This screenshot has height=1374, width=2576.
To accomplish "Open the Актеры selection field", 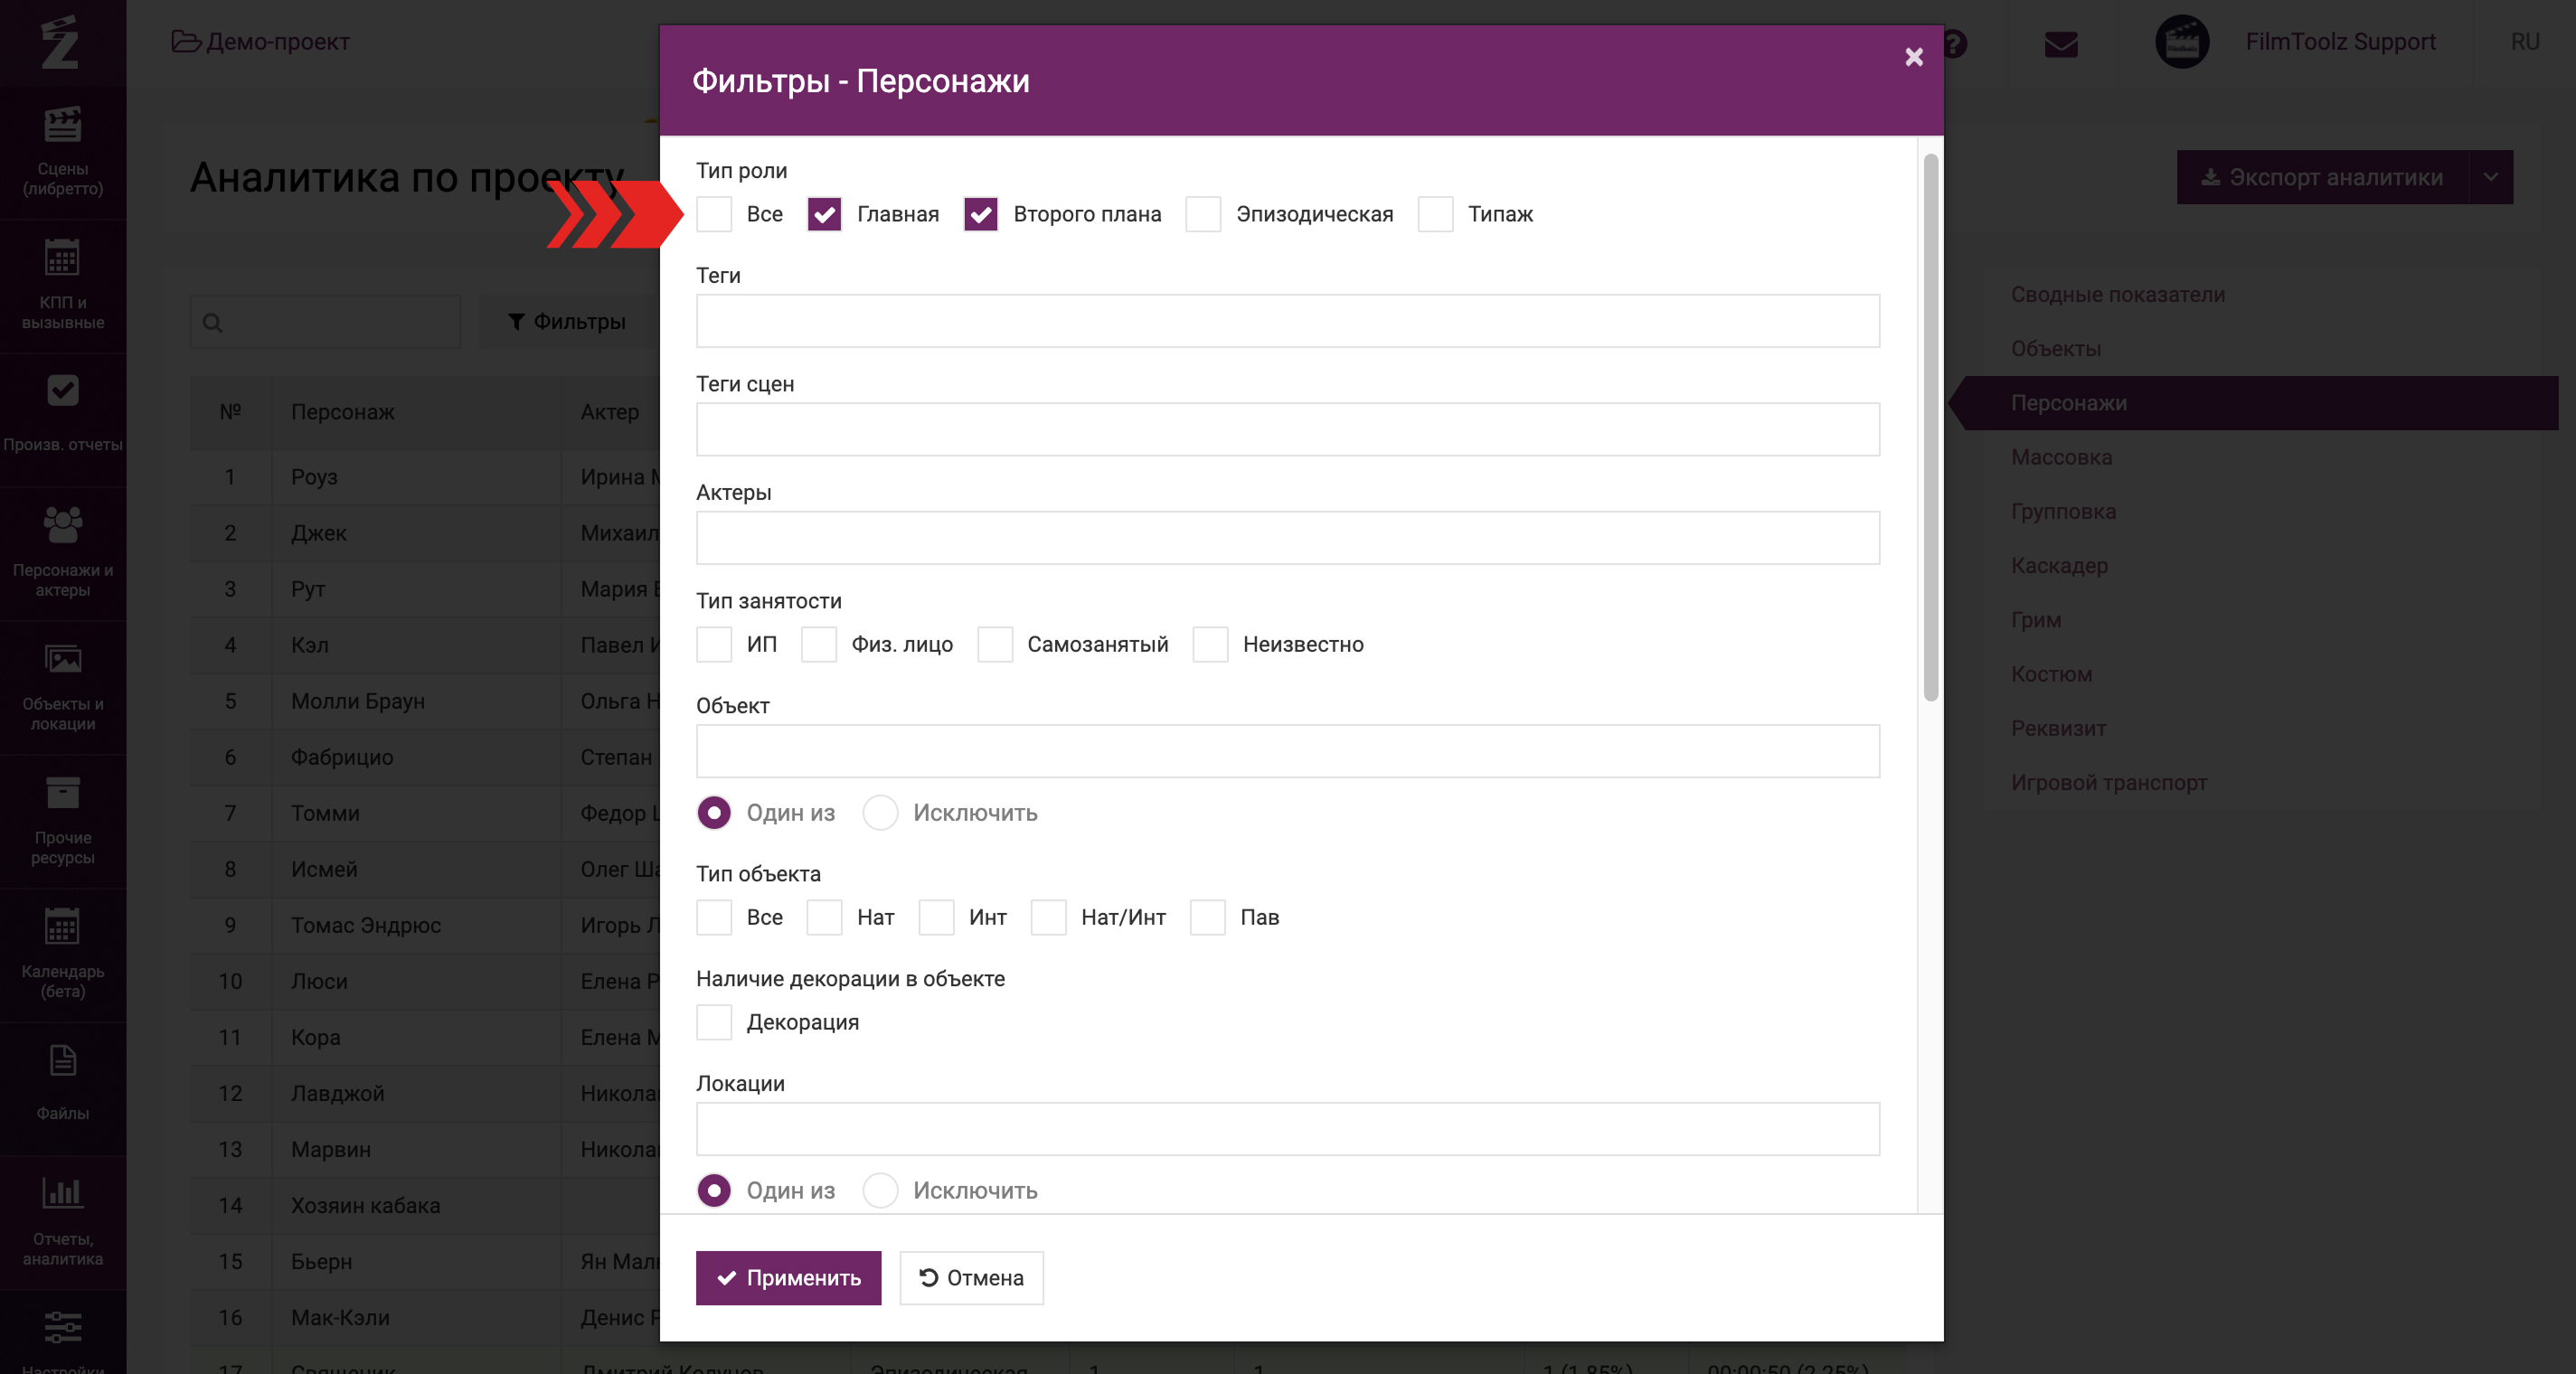I will [1288, 538].
